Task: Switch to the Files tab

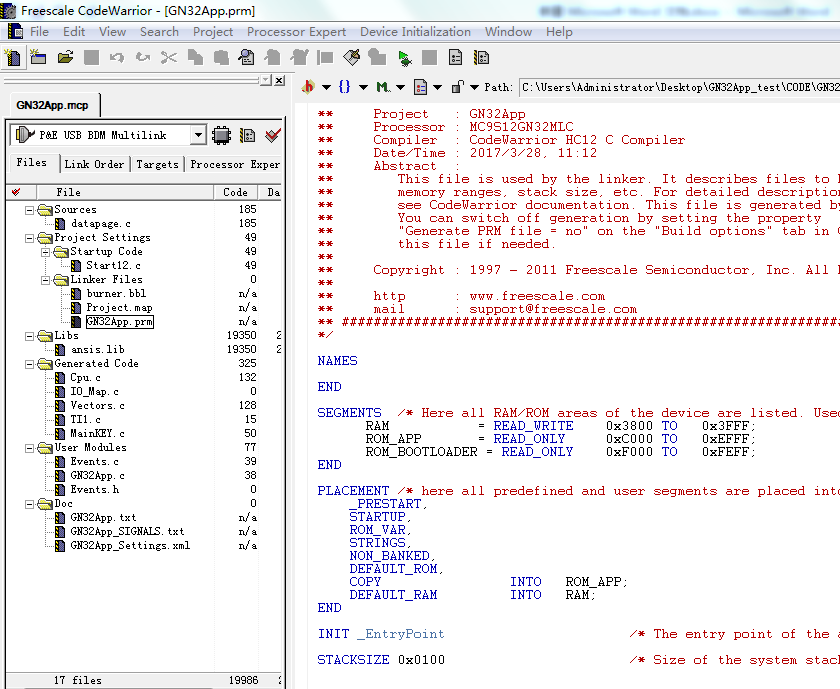Action: coord(32,162)
